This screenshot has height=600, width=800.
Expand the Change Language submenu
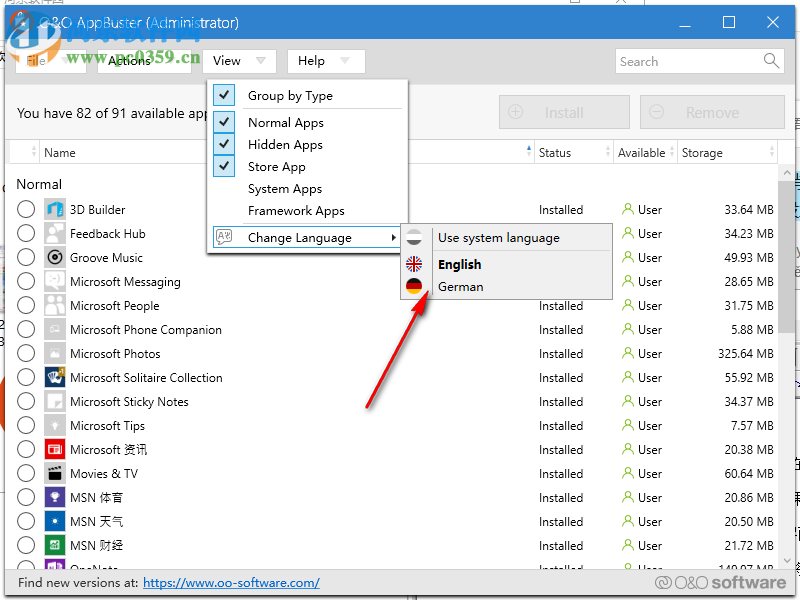[x=300, y=238]
